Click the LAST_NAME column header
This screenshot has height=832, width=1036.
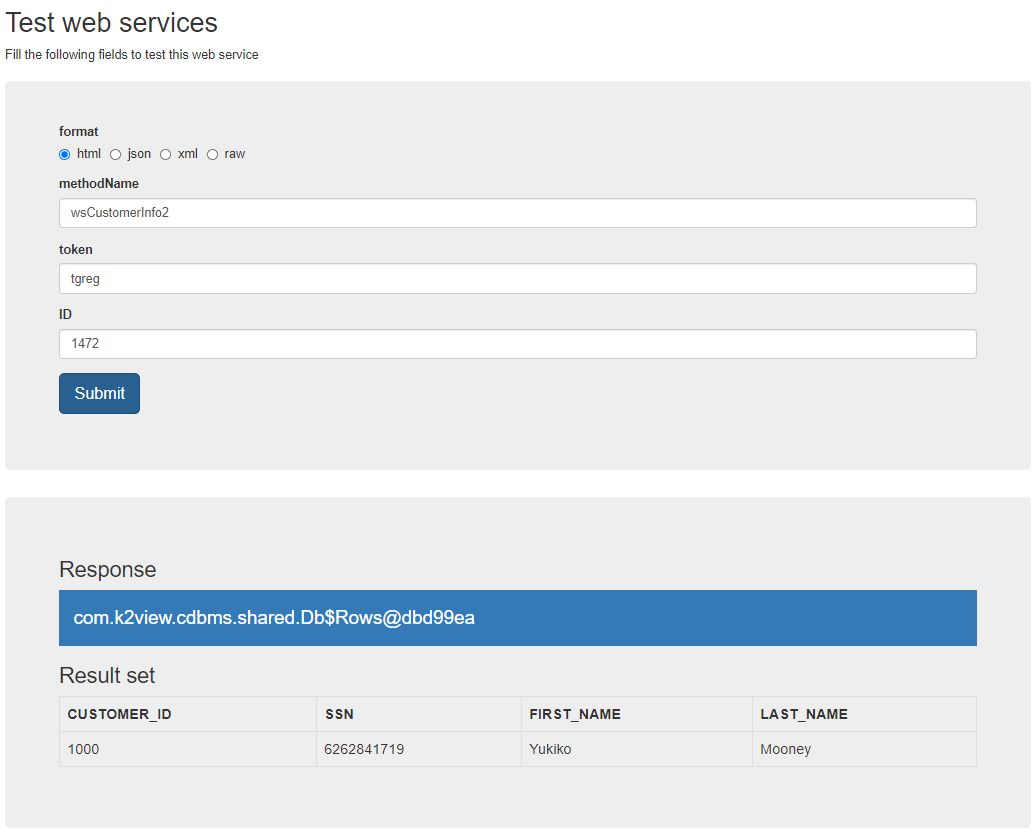[x=804, y=714]
